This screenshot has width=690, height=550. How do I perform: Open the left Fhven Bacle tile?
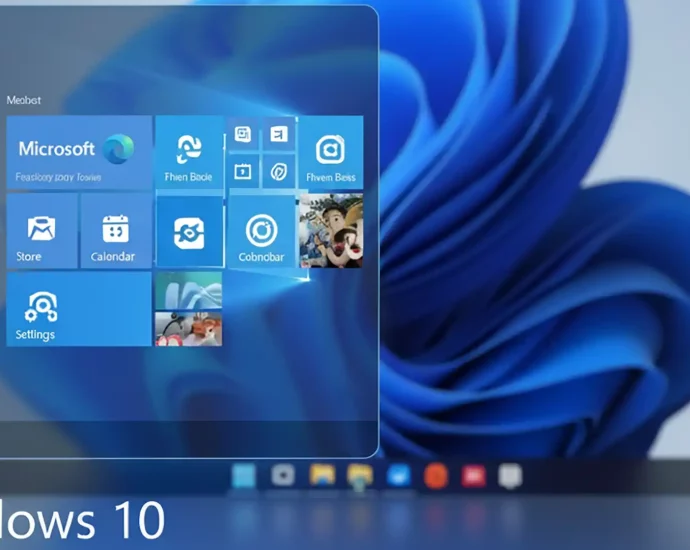(x=189, y=153)
